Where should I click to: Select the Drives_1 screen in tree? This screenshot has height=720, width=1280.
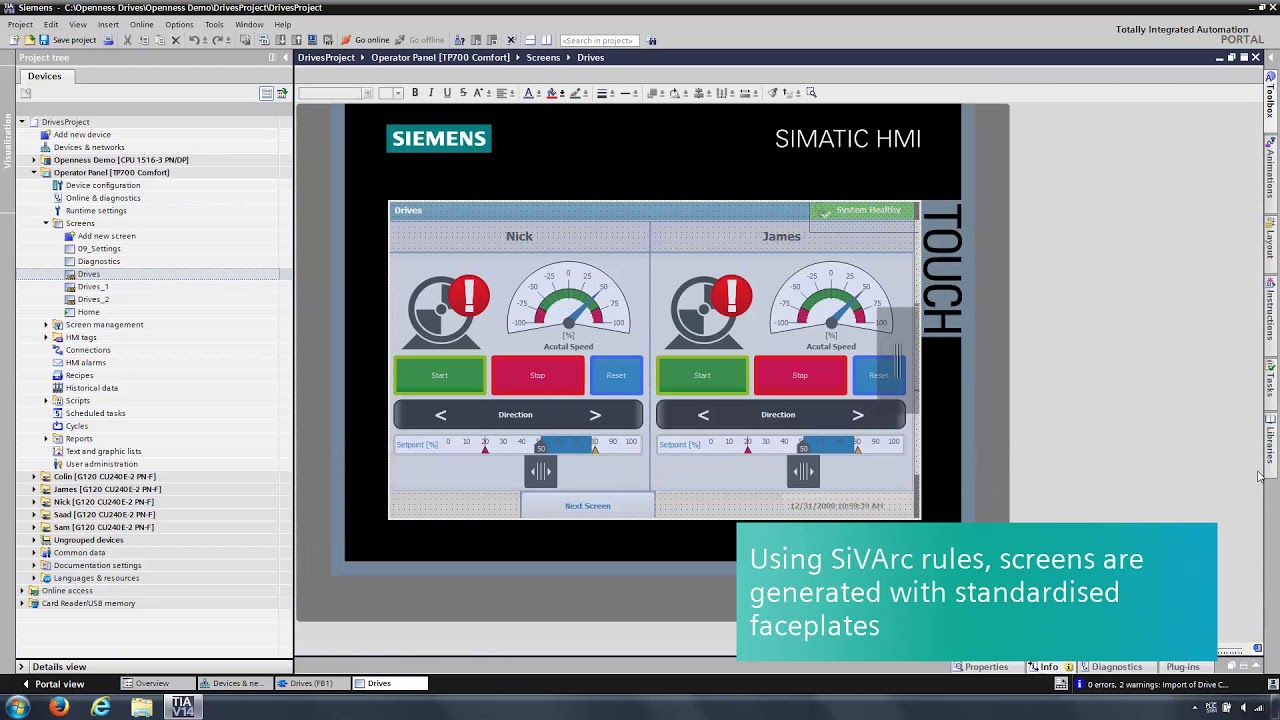pyautogui.click(x=93, y=286)
